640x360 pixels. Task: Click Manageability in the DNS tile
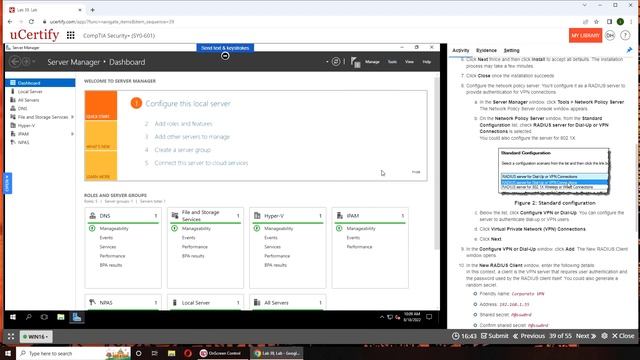[114, 229]
